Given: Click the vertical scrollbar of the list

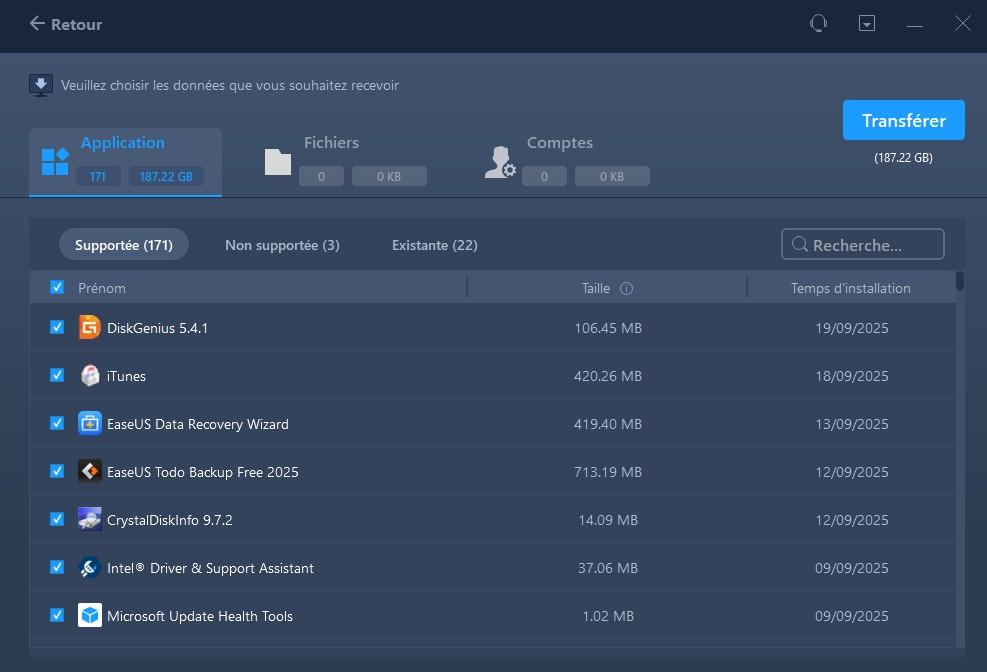Looking at the screenshot, I should pos(960,281).
